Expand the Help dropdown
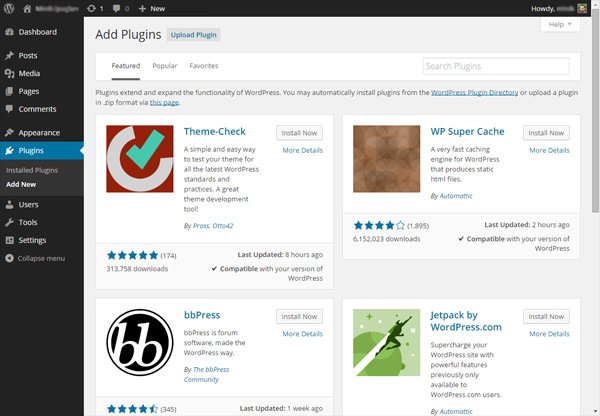 [560, 24]
